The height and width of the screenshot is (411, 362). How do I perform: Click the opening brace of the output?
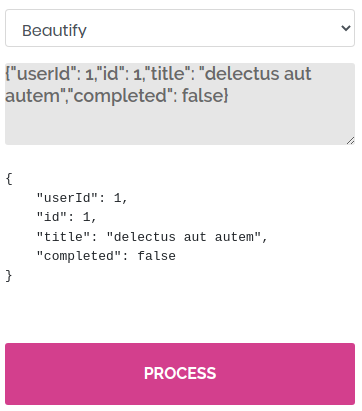coord(9,179)
